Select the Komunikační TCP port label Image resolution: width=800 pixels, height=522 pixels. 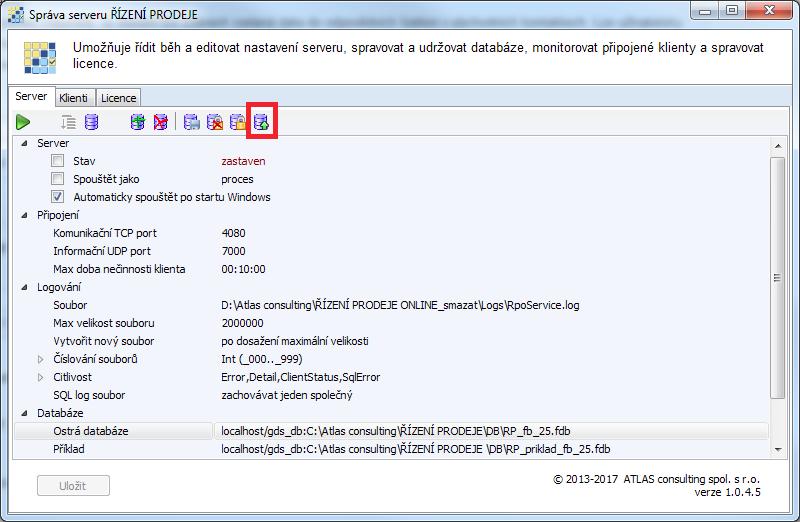coord(105,233)
